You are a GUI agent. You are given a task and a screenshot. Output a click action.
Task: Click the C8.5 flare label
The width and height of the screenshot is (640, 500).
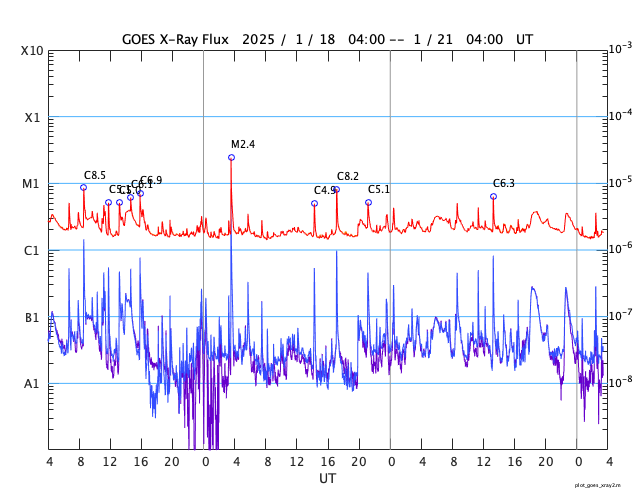(x=95, y=175)
